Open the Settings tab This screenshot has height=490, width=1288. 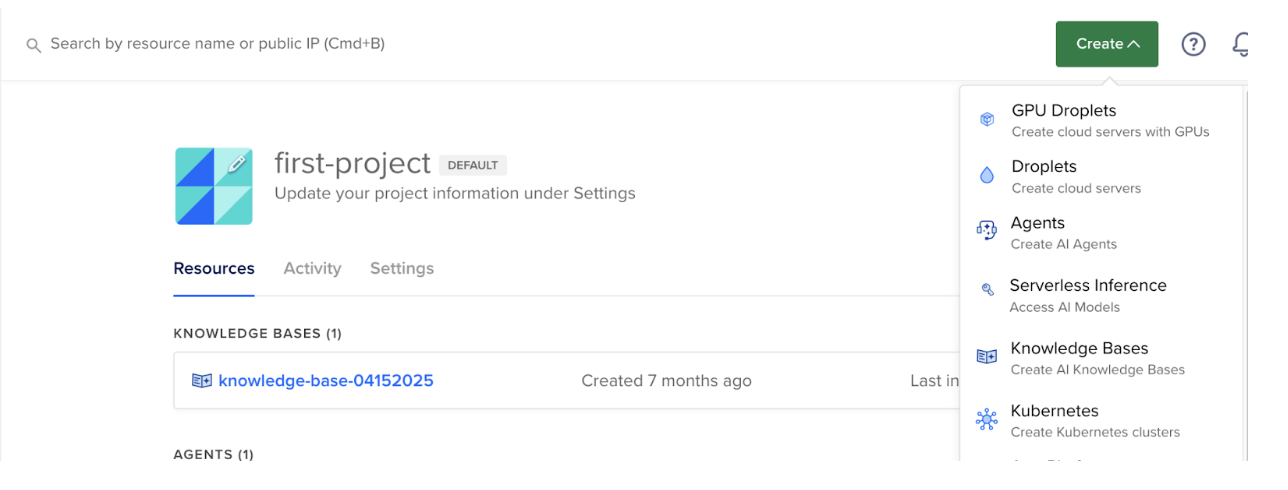tap(402, 268)
